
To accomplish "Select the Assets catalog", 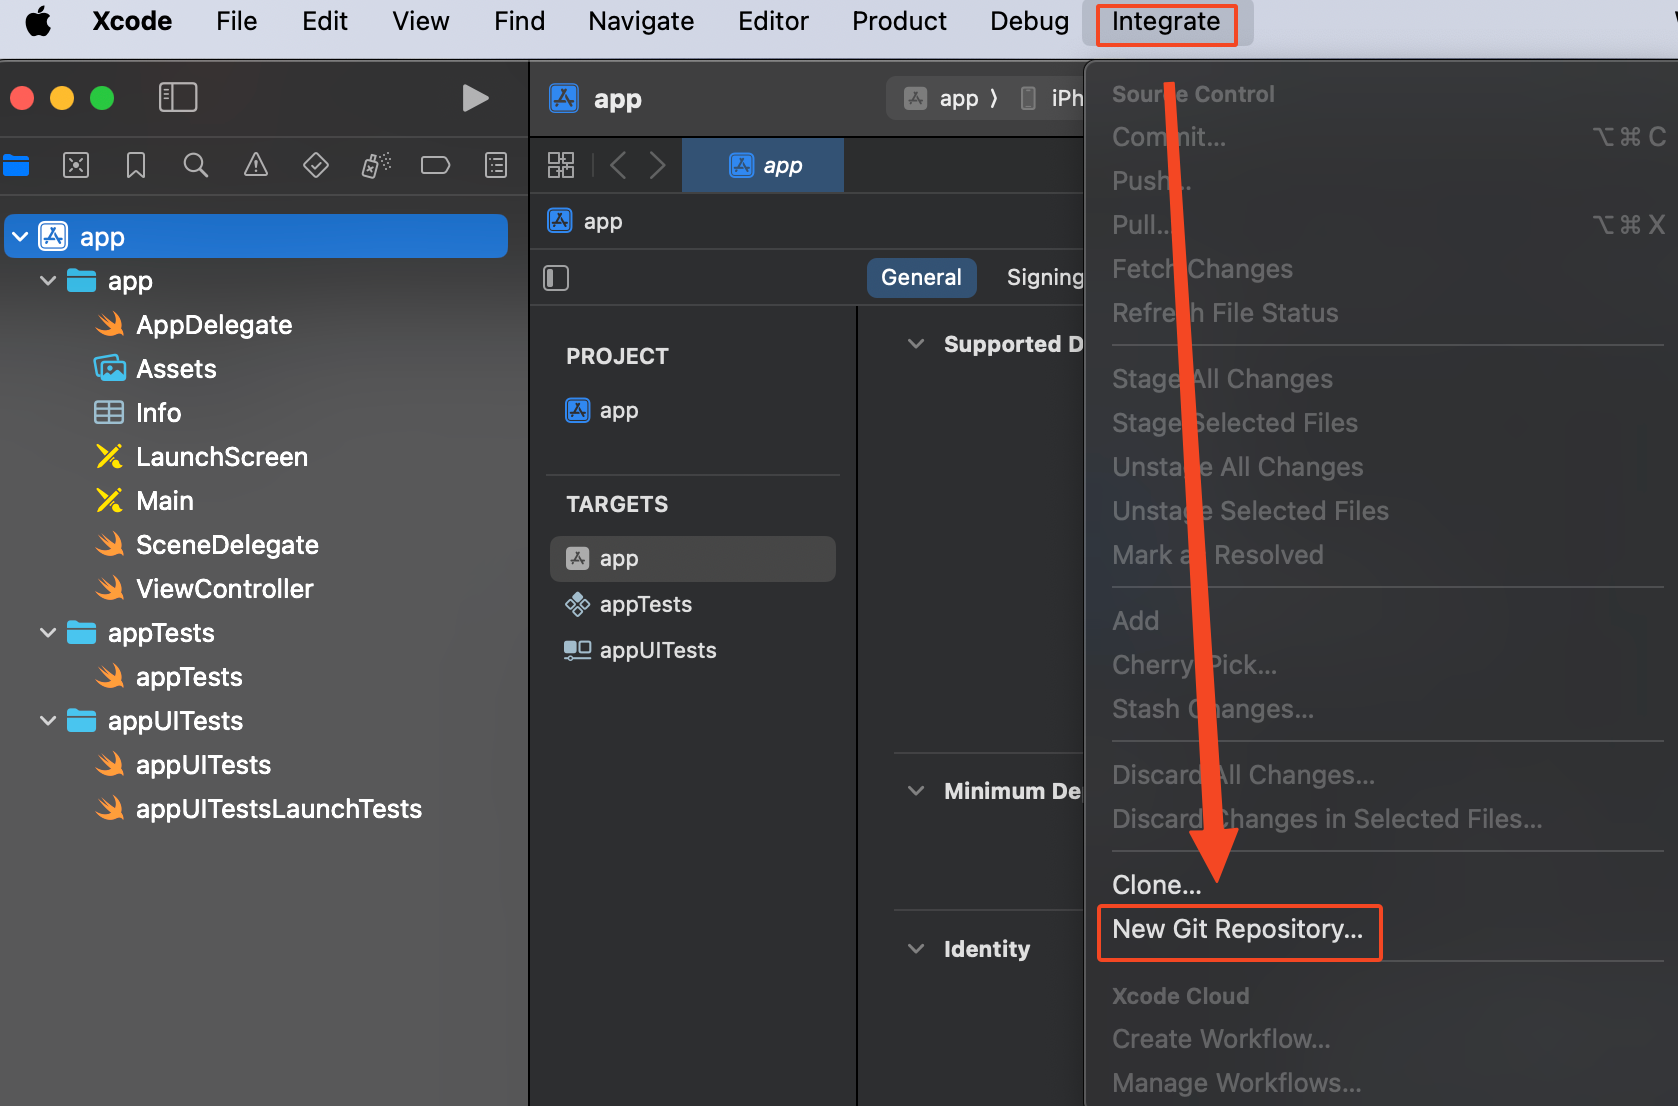I will pos(176,369).
